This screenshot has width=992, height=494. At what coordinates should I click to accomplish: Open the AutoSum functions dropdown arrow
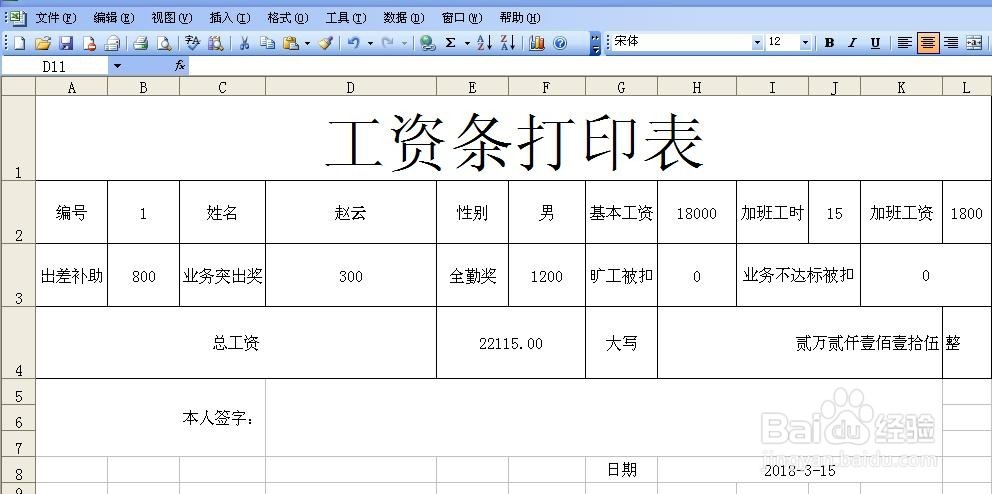(x=468, y=43)
